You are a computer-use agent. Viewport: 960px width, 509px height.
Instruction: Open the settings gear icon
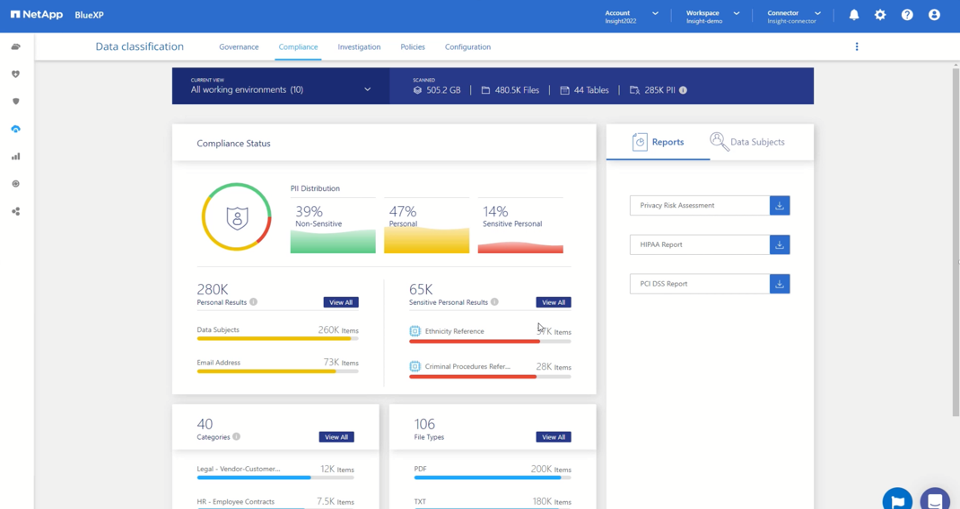[x=880, y=15]
